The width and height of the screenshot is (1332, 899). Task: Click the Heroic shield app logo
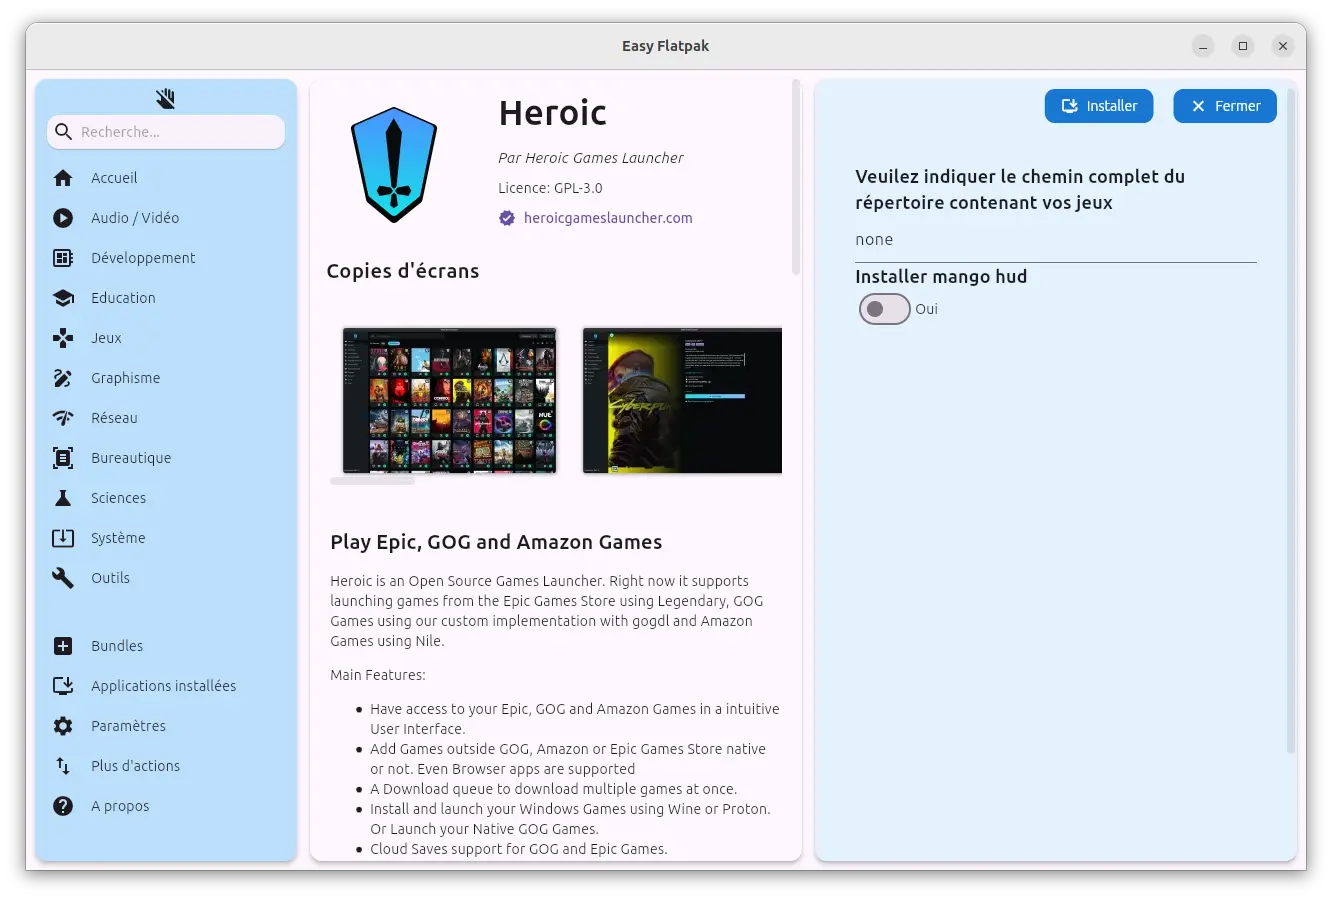[394, 165]
